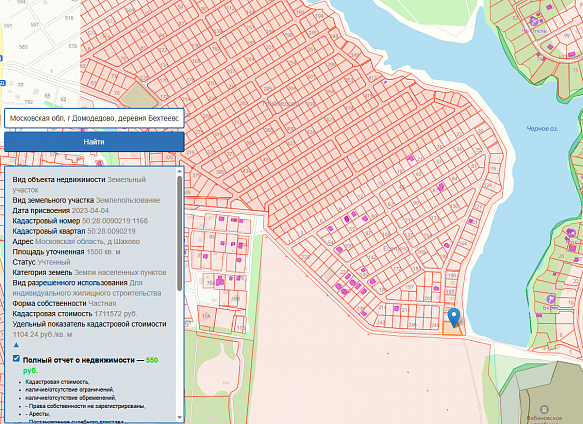Screen dimensions: 583x424
Task: Click the Черное оз. lake label
Action: click(542, 129)
